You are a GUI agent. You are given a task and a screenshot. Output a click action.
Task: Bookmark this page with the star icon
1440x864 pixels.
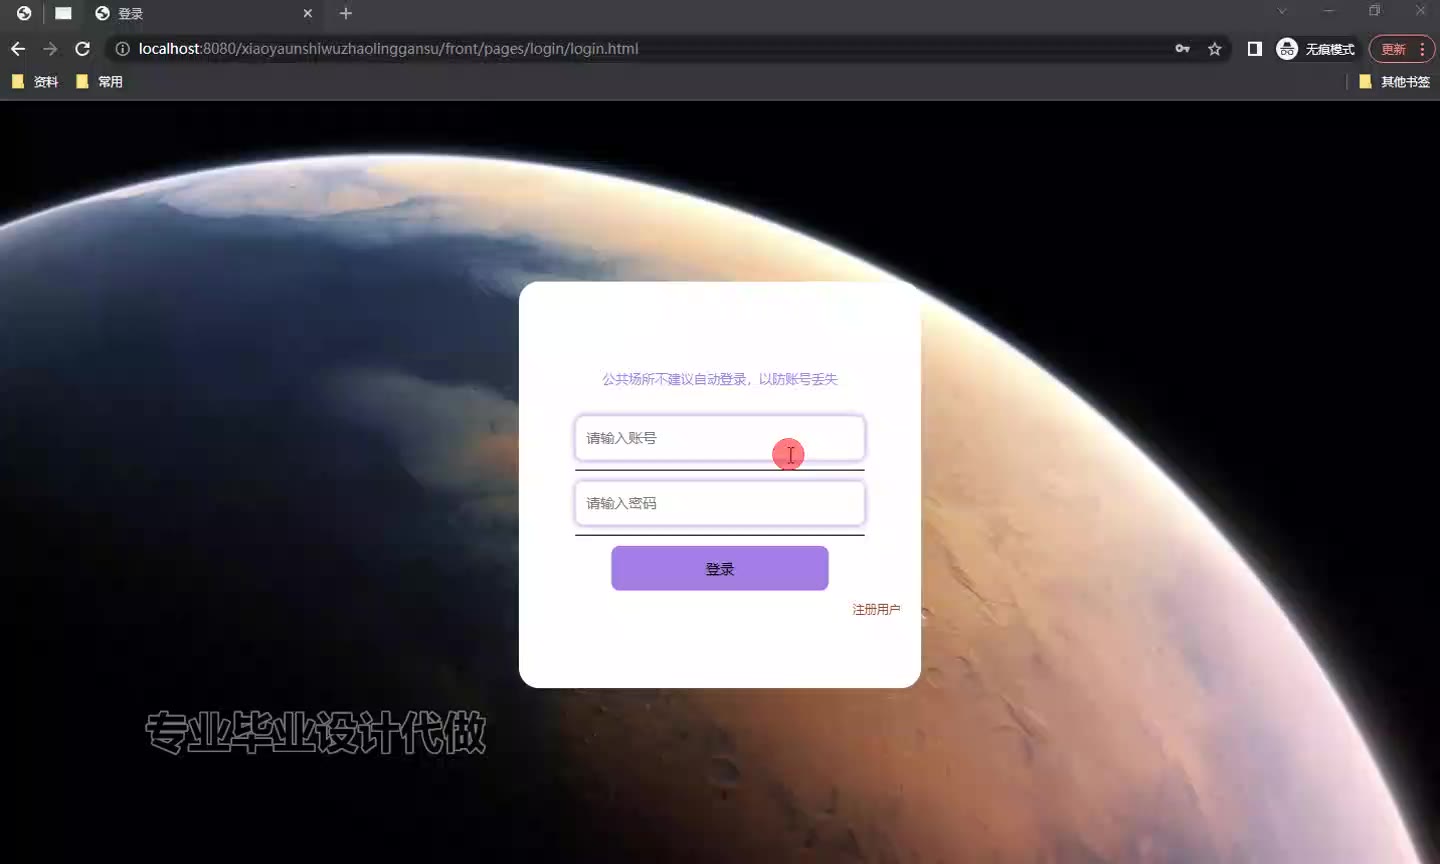(1215, 49)
